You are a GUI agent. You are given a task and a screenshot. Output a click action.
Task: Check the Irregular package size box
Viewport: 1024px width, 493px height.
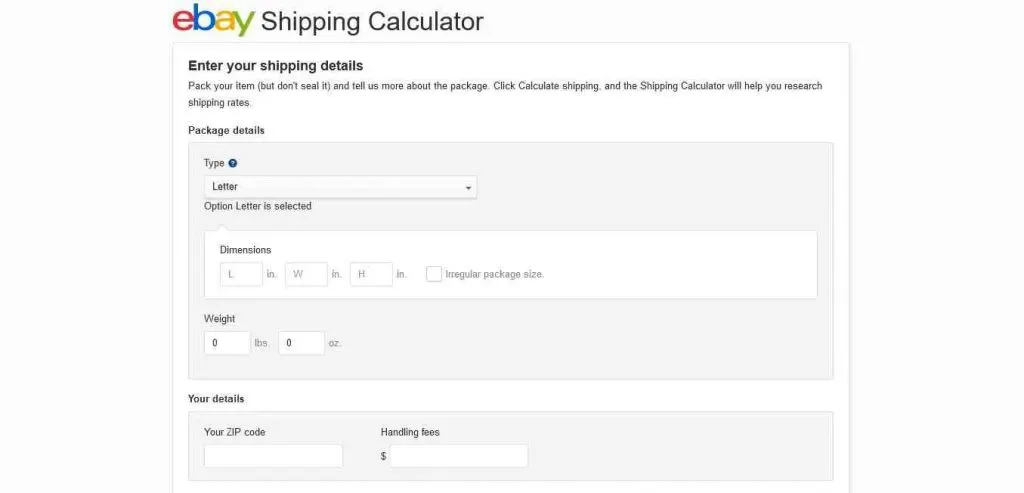(434, 274)
